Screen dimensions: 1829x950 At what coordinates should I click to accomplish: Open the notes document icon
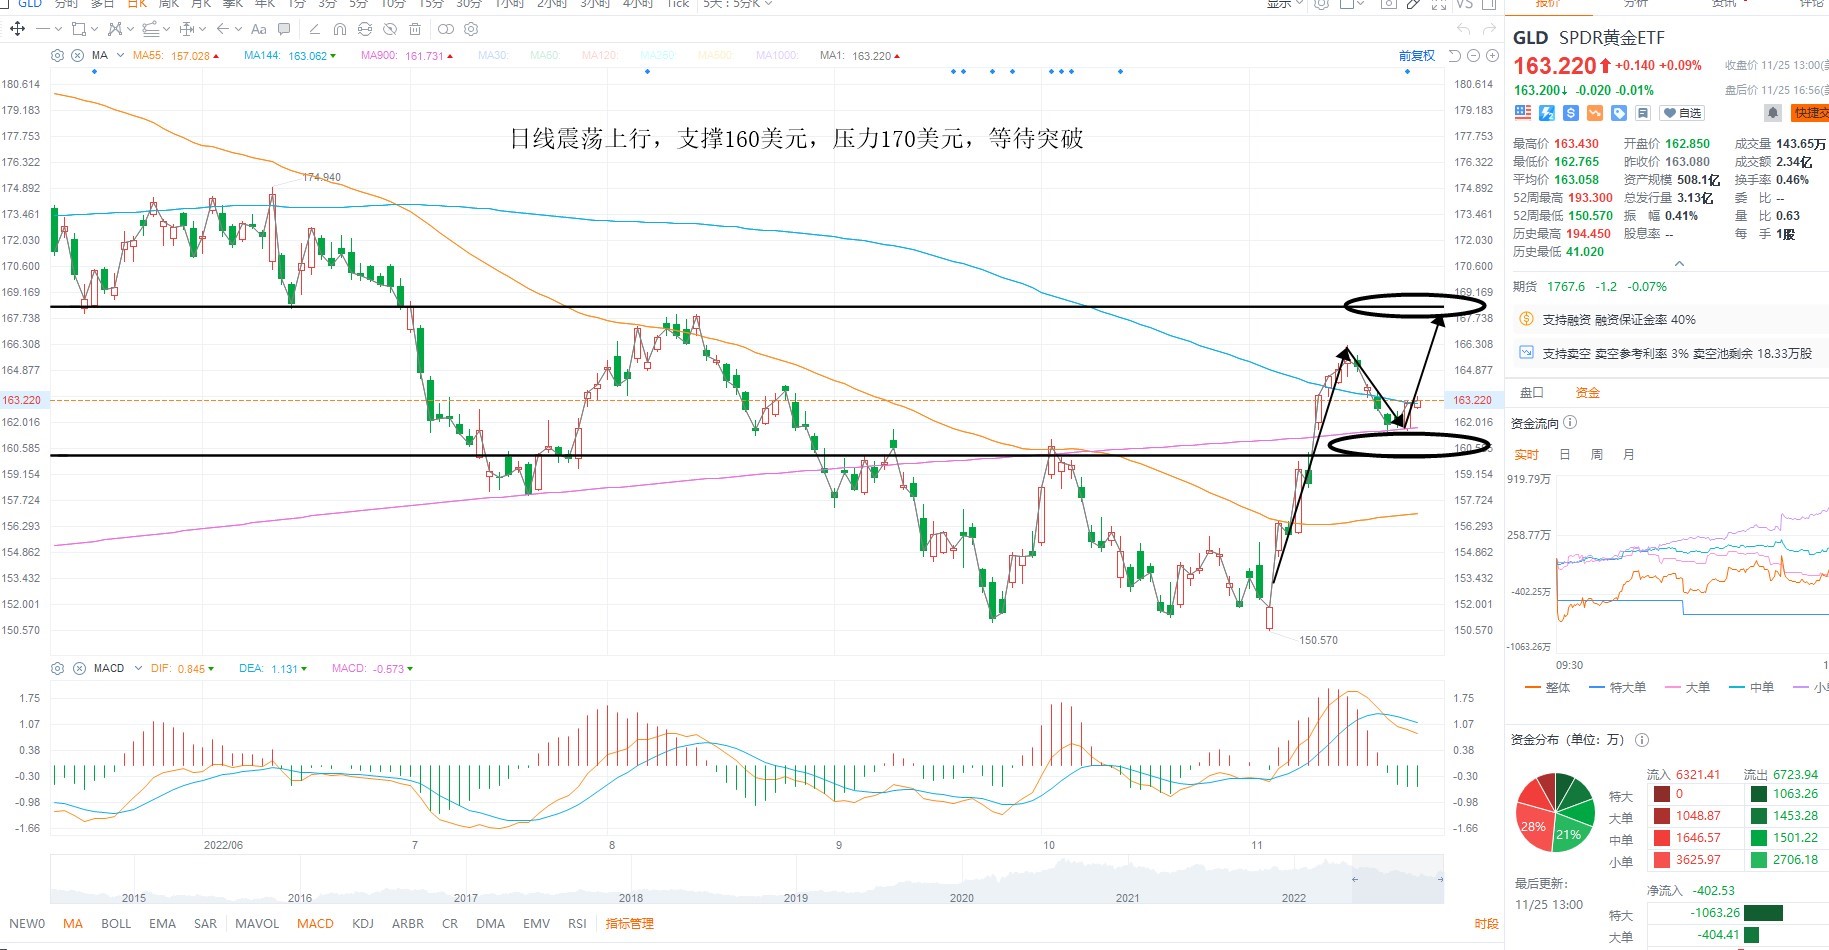click(x=1643, y=113)
